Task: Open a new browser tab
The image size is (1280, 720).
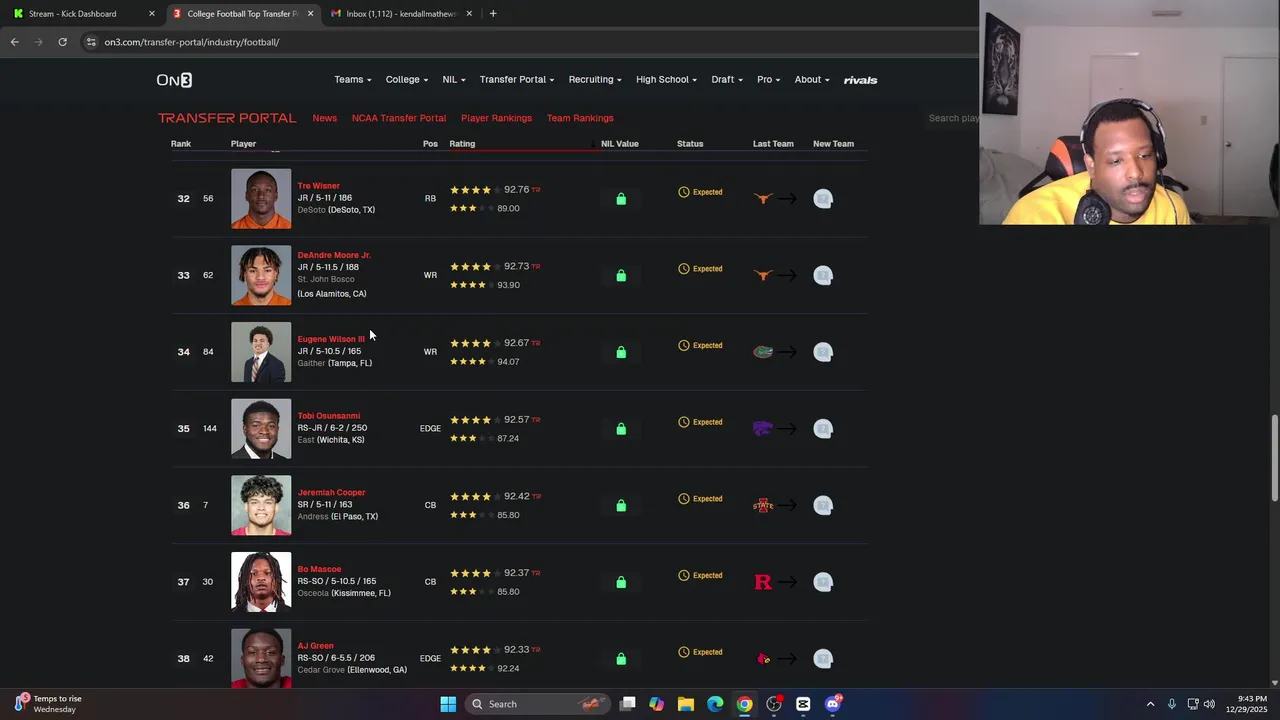Action: 493,14
